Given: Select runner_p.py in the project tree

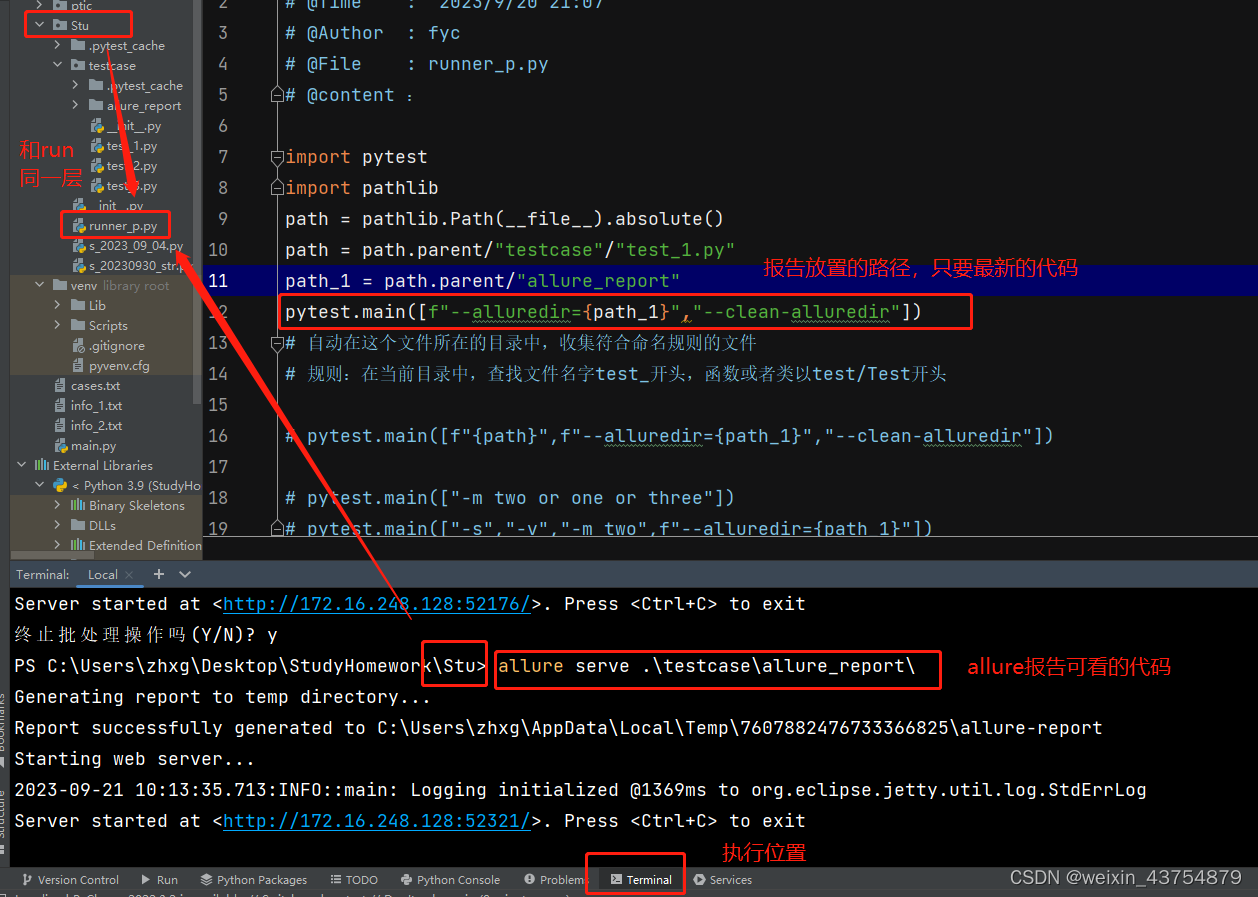Looking at the screenshot, I should click(123, 226).
